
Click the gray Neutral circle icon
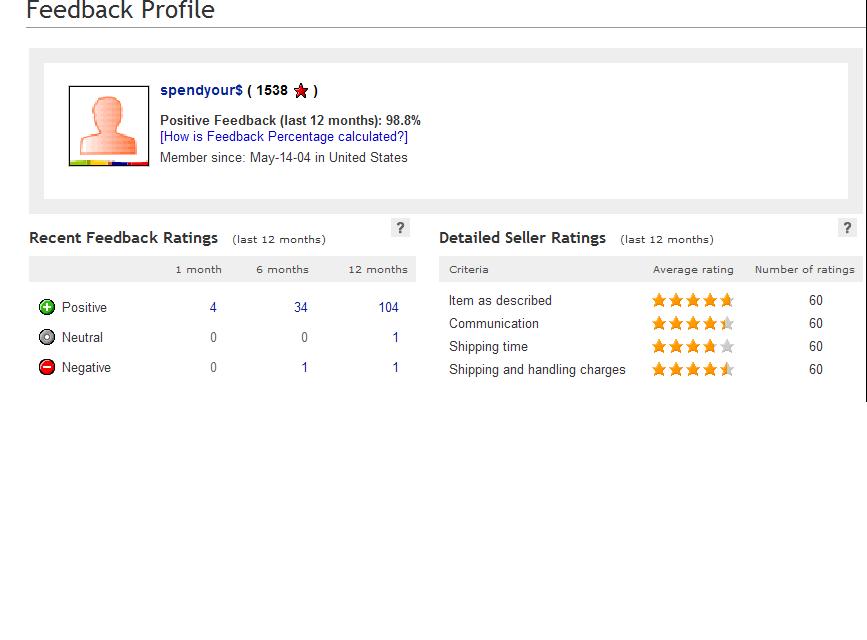coord(47,337)
